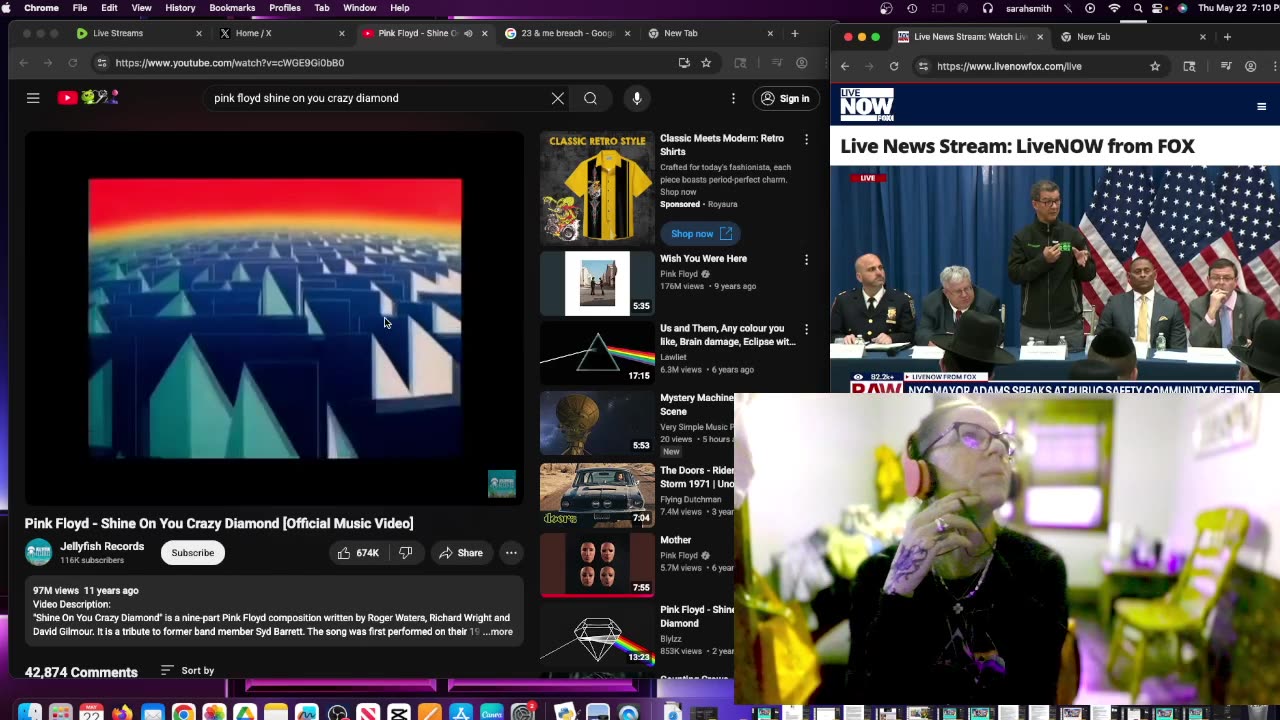Open options menu for Us and Them video

coord(806,329)
